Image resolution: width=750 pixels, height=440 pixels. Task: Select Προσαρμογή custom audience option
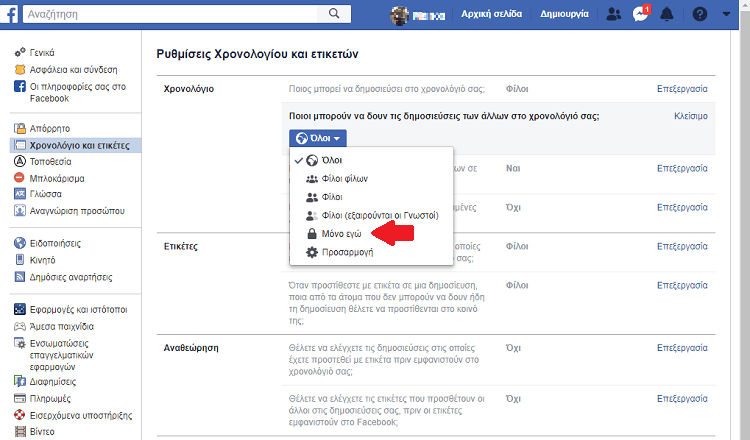[x=371, y=252]
